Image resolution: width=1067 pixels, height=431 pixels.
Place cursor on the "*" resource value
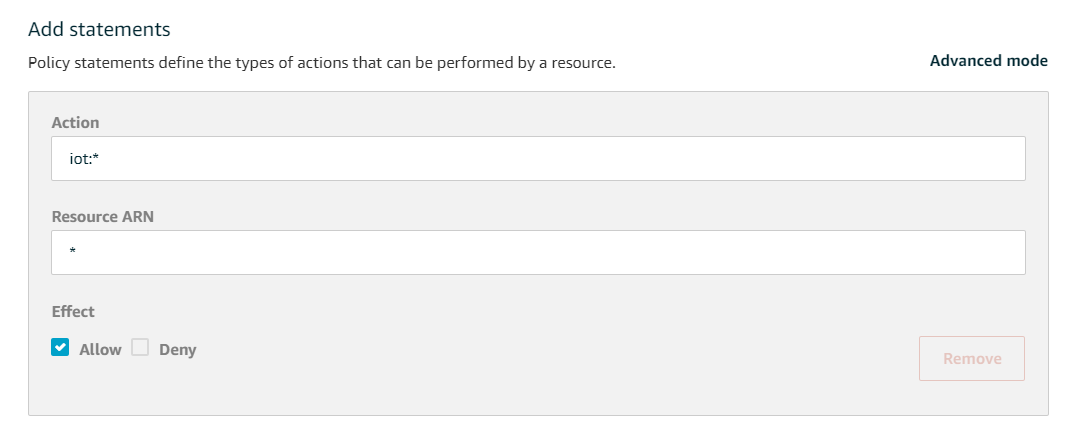73,254
